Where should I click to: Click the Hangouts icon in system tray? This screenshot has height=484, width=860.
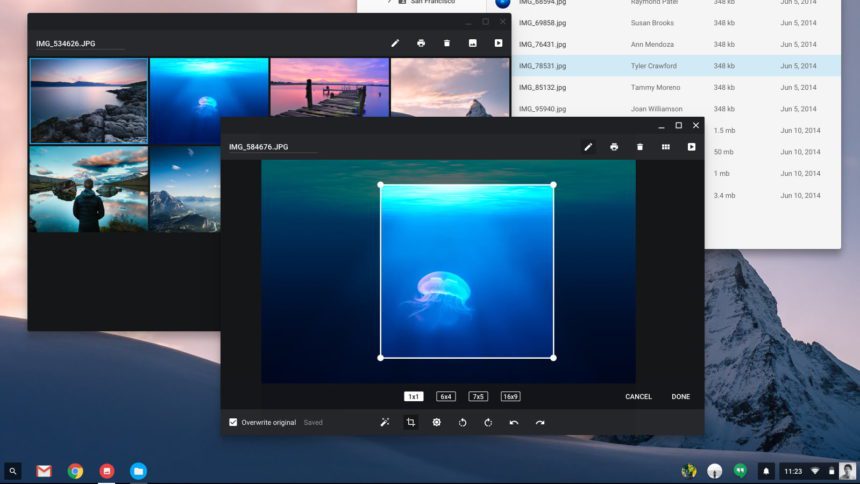pos(740,470)
